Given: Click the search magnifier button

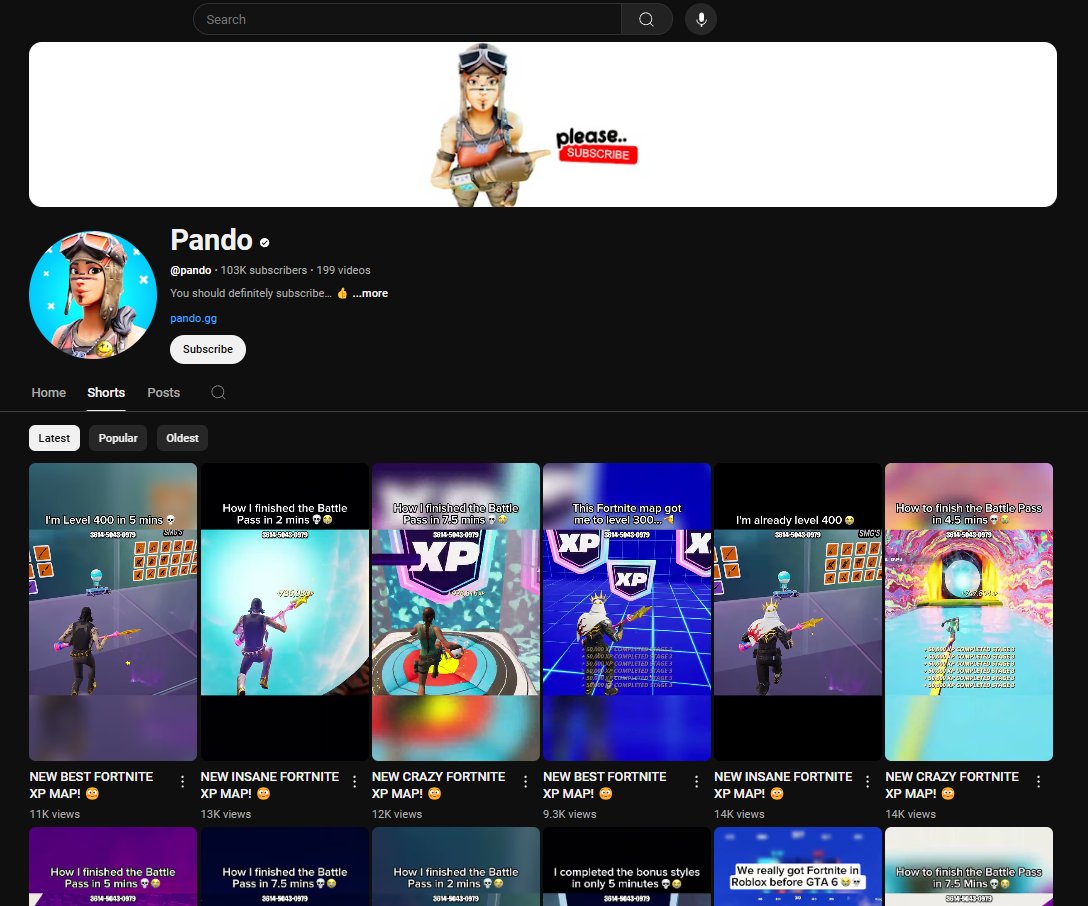Looking at the screenshot, I should coord(646,19).
